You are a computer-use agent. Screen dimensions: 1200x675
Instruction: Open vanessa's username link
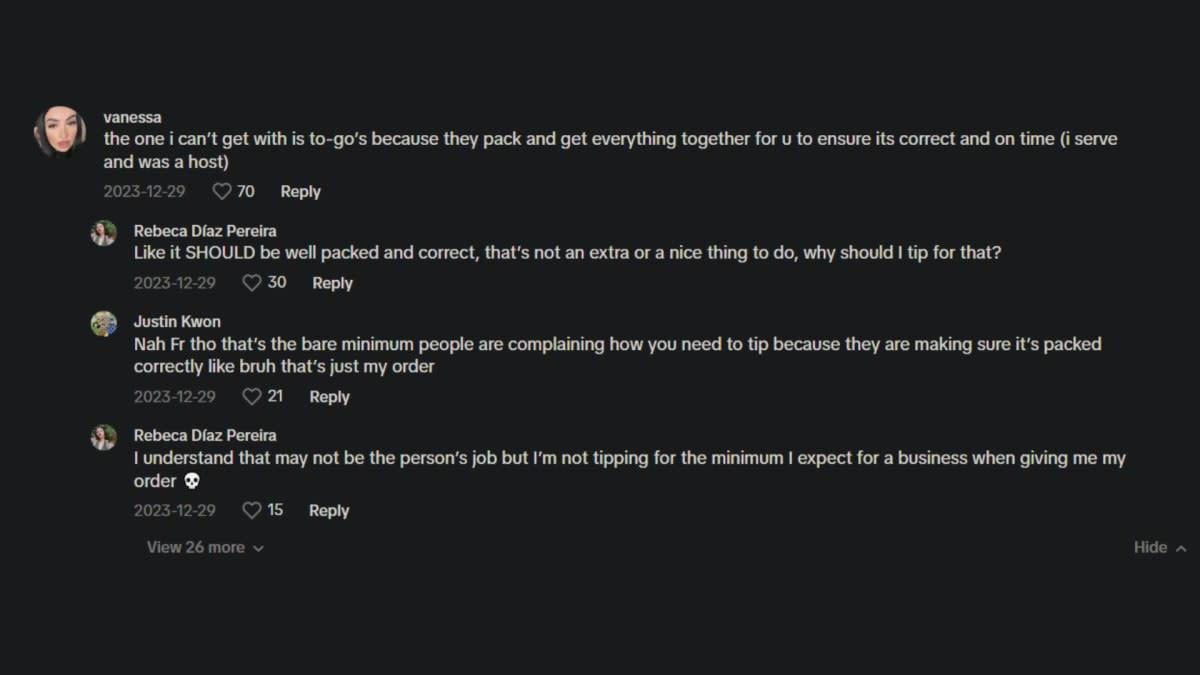point(132,117)
